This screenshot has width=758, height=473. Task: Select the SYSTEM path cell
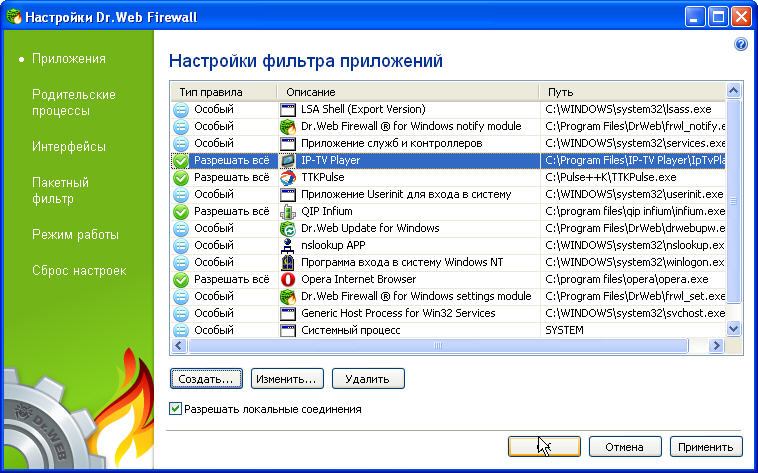[x=633, y=330]
